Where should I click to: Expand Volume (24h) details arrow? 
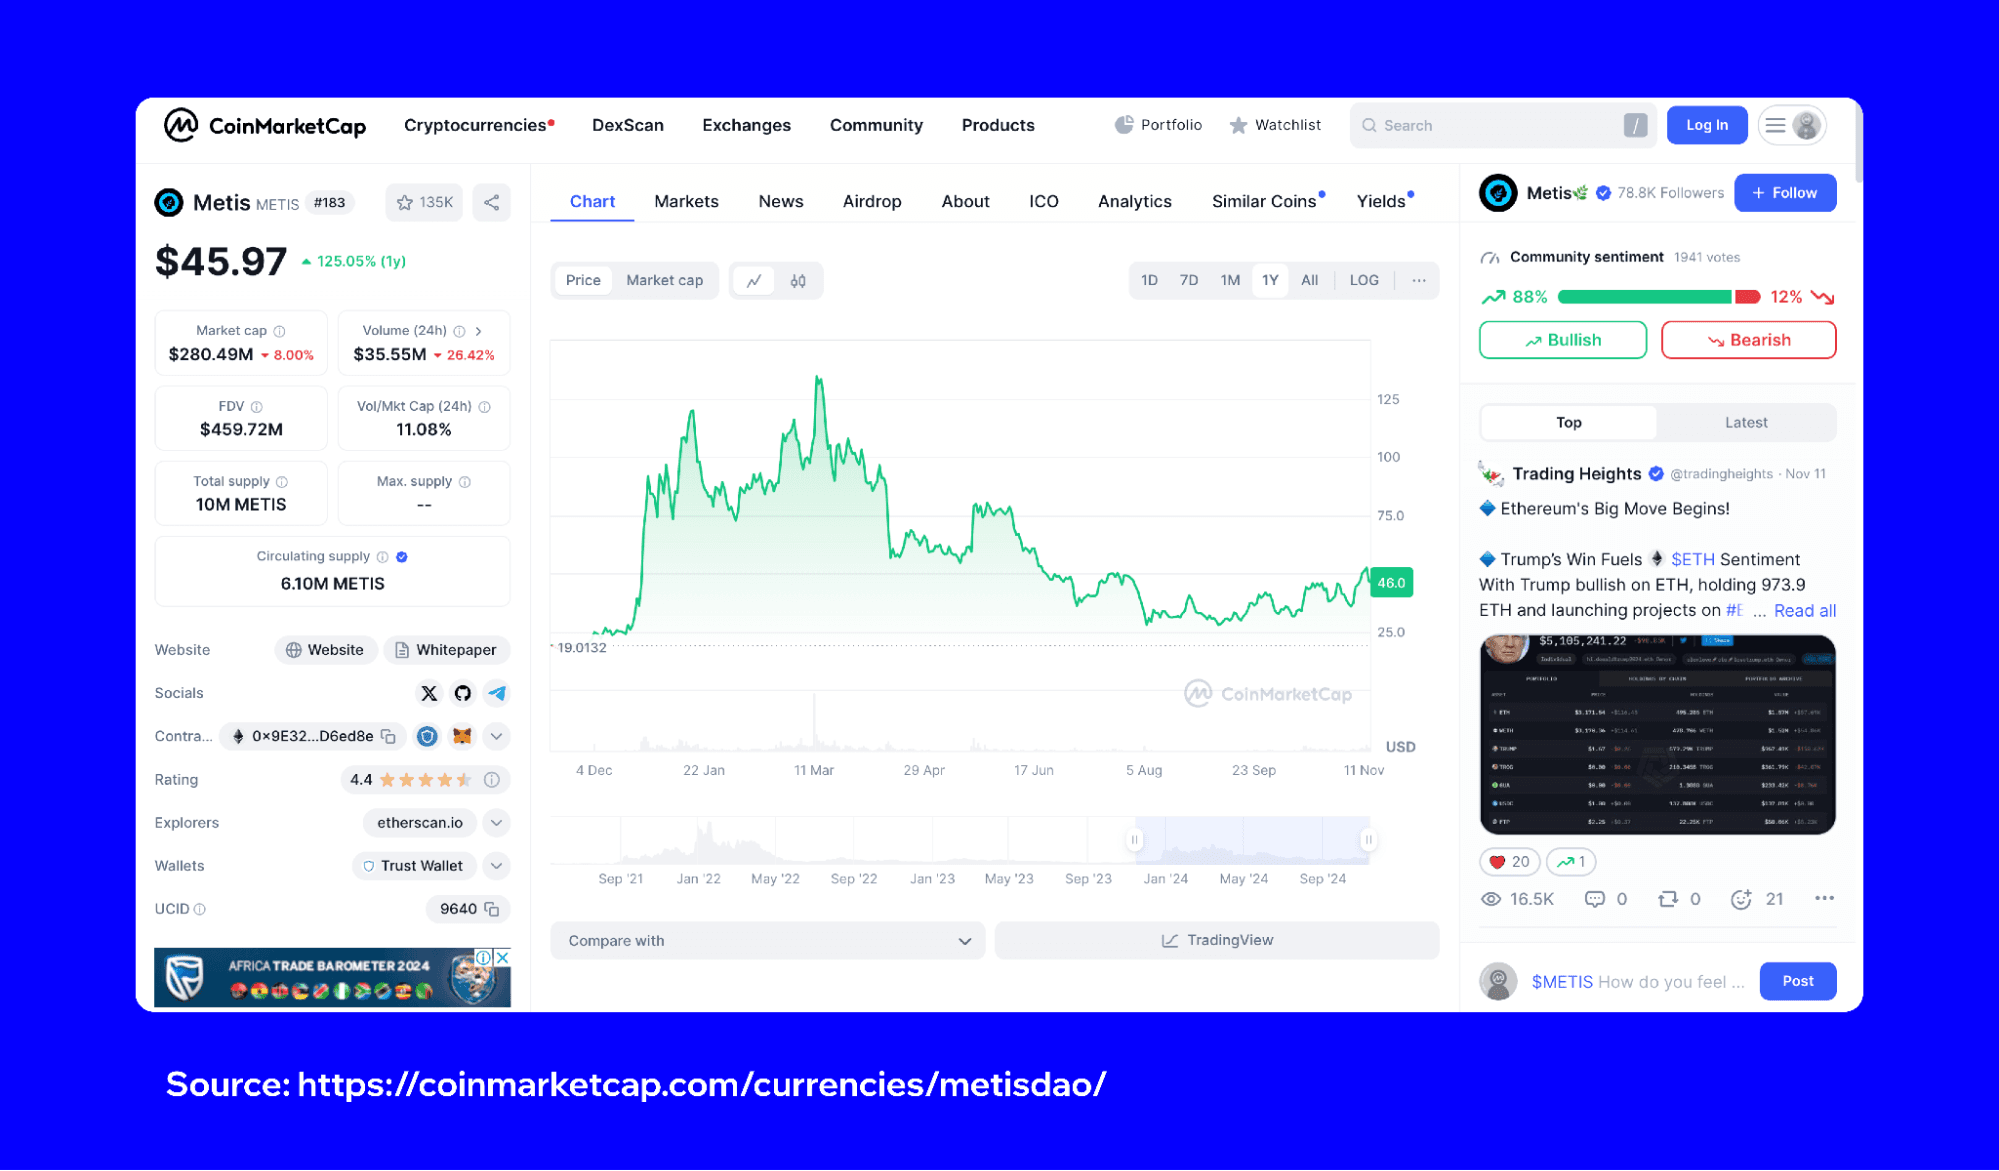(x=479, y=331)
